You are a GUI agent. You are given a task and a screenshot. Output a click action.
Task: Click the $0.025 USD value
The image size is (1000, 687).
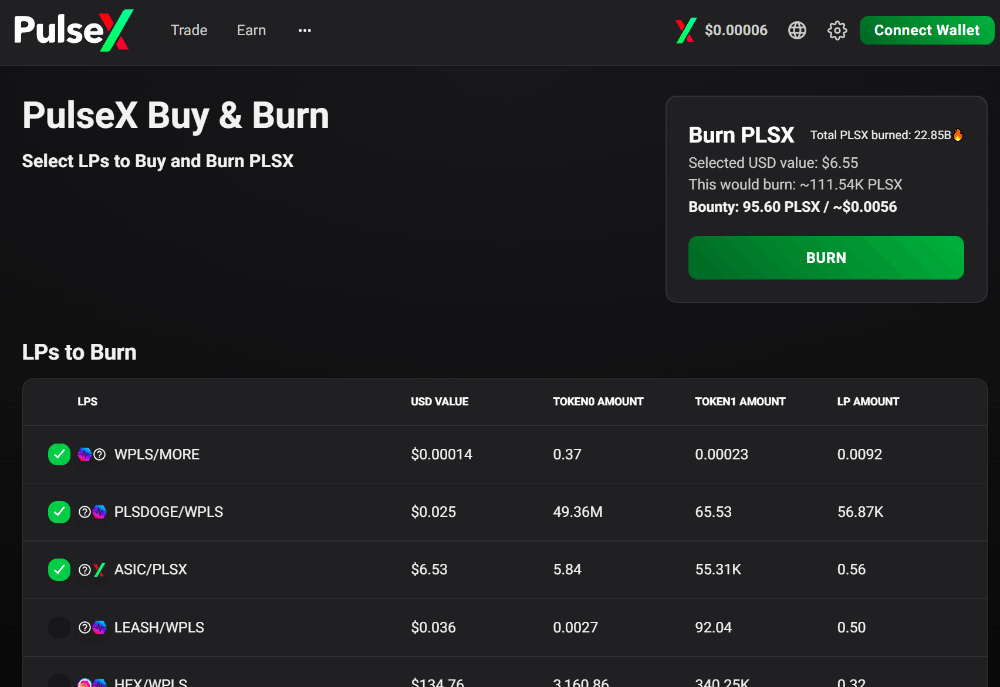434,512
